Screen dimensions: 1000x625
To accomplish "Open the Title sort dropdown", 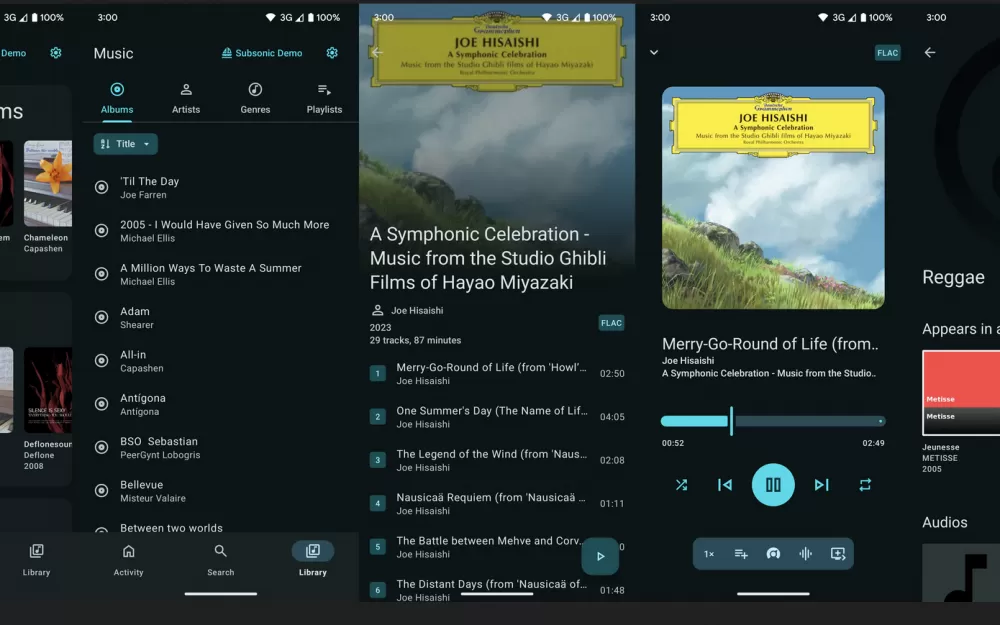I will point(126,144).
